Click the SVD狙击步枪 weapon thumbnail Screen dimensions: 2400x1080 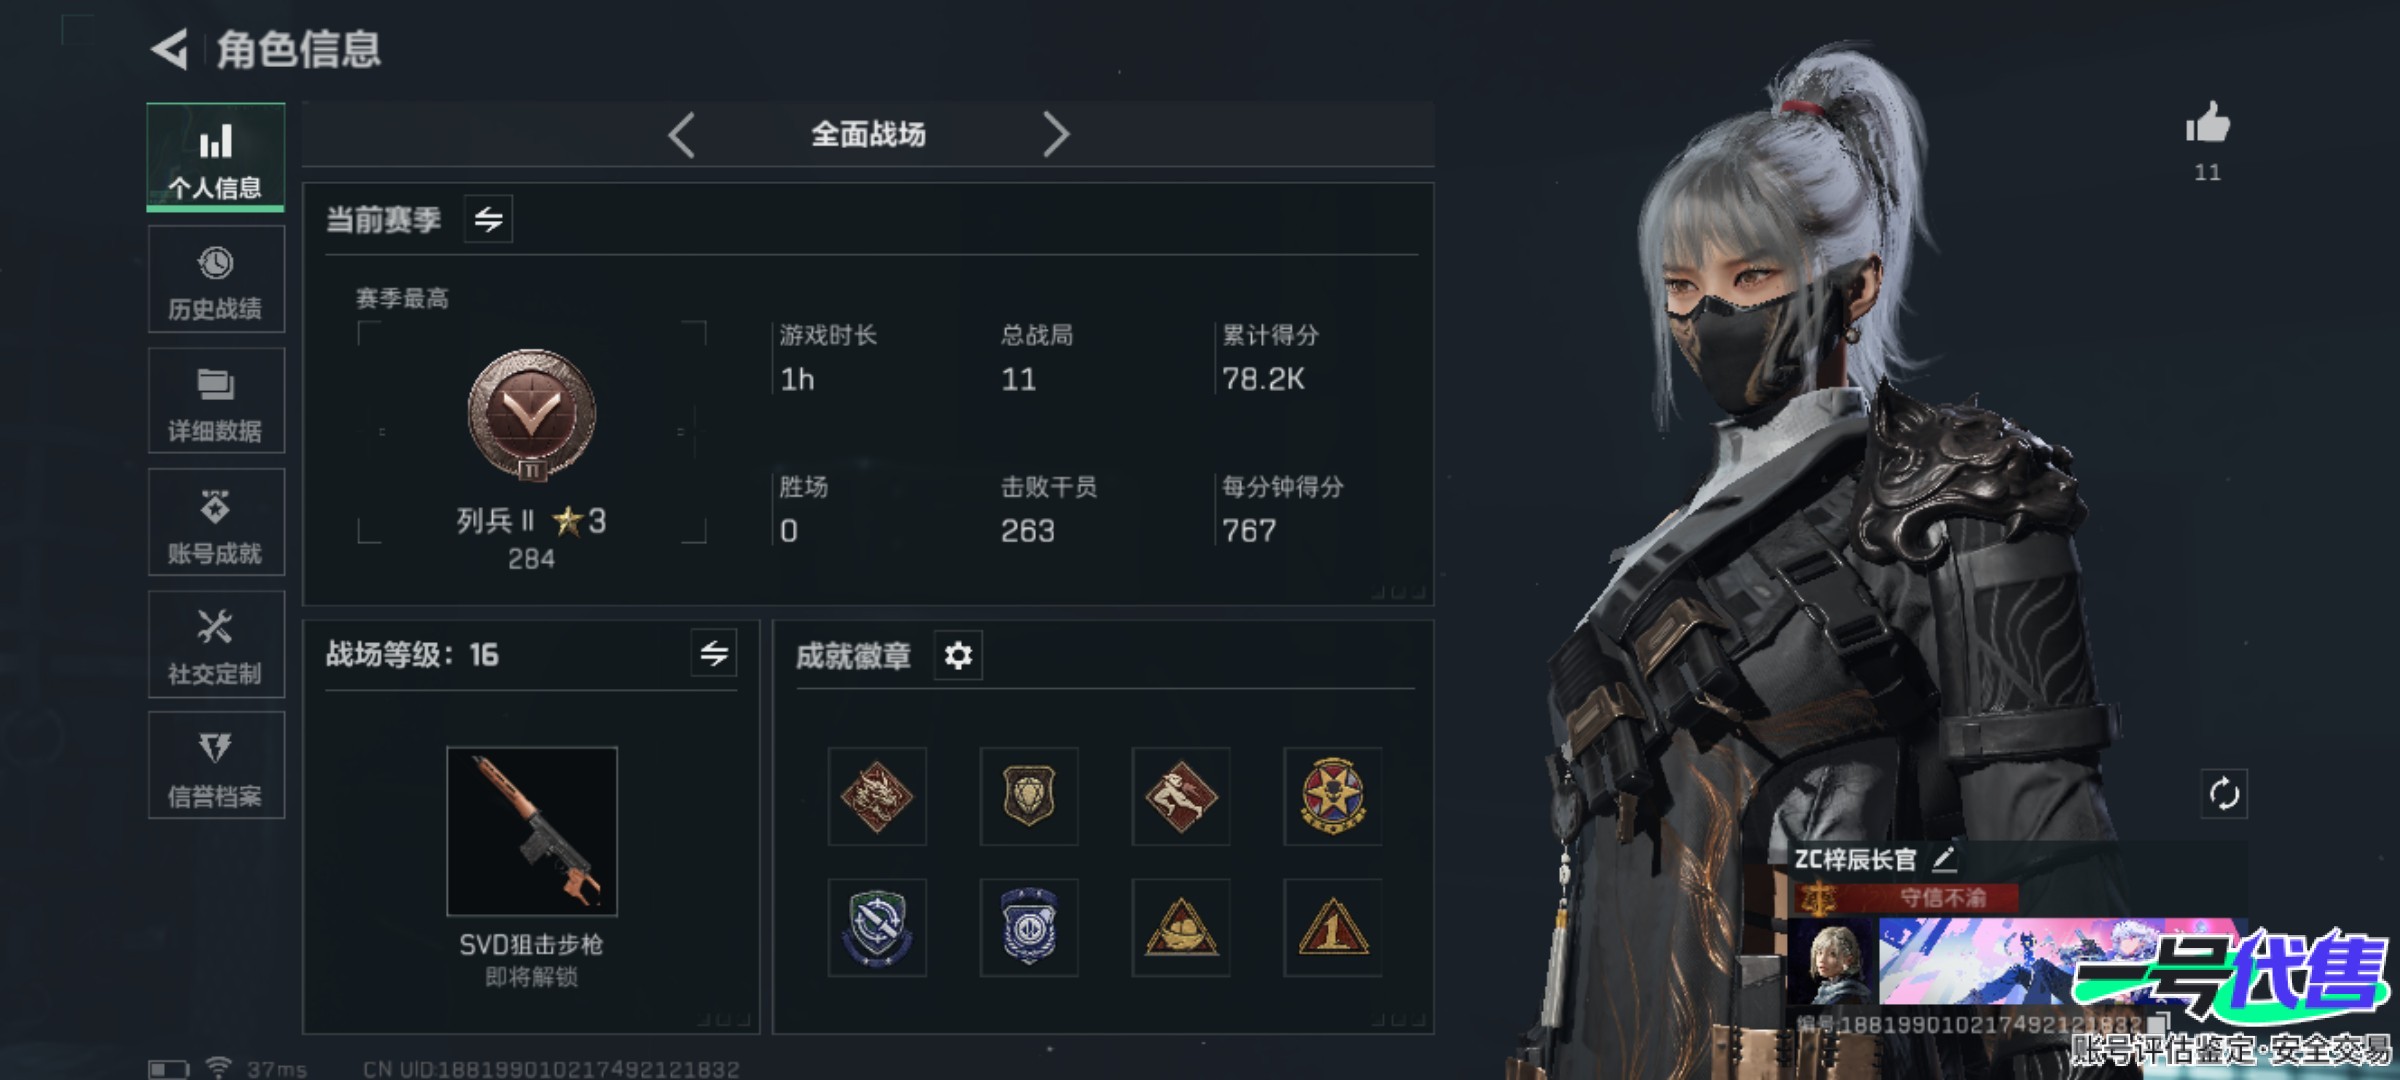[532, 832]
